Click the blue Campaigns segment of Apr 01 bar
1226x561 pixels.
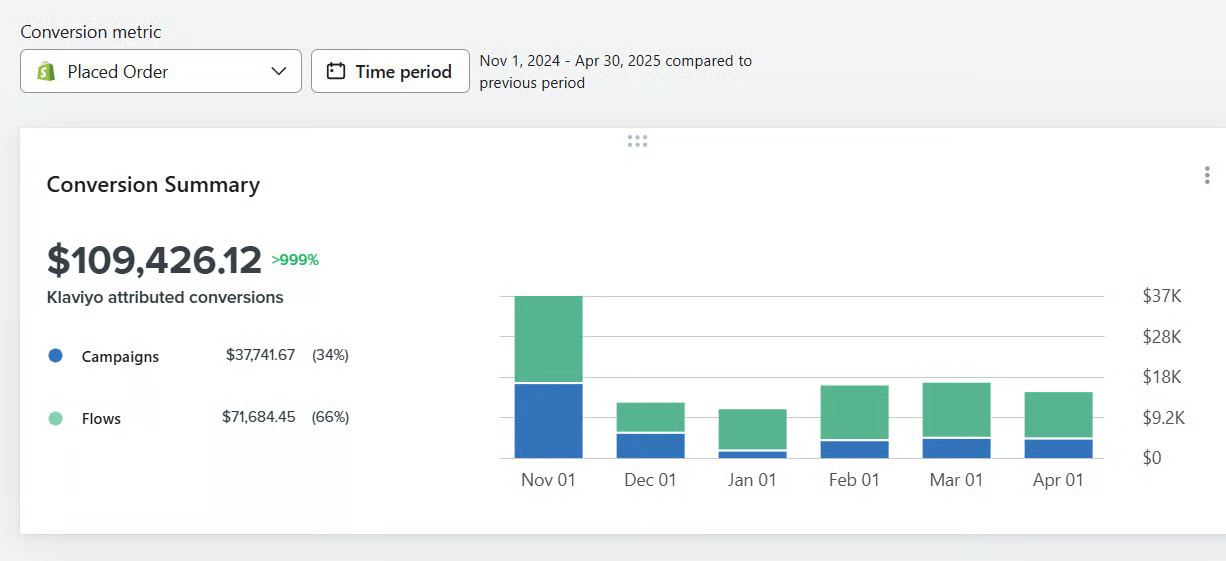(1058, 448)
